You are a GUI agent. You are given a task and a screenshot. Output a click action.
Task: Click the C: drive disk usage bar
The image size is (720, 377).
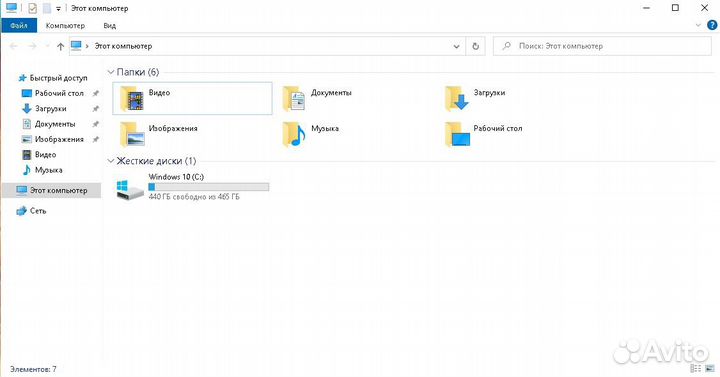pyautogui.click(x=208, y=187)
